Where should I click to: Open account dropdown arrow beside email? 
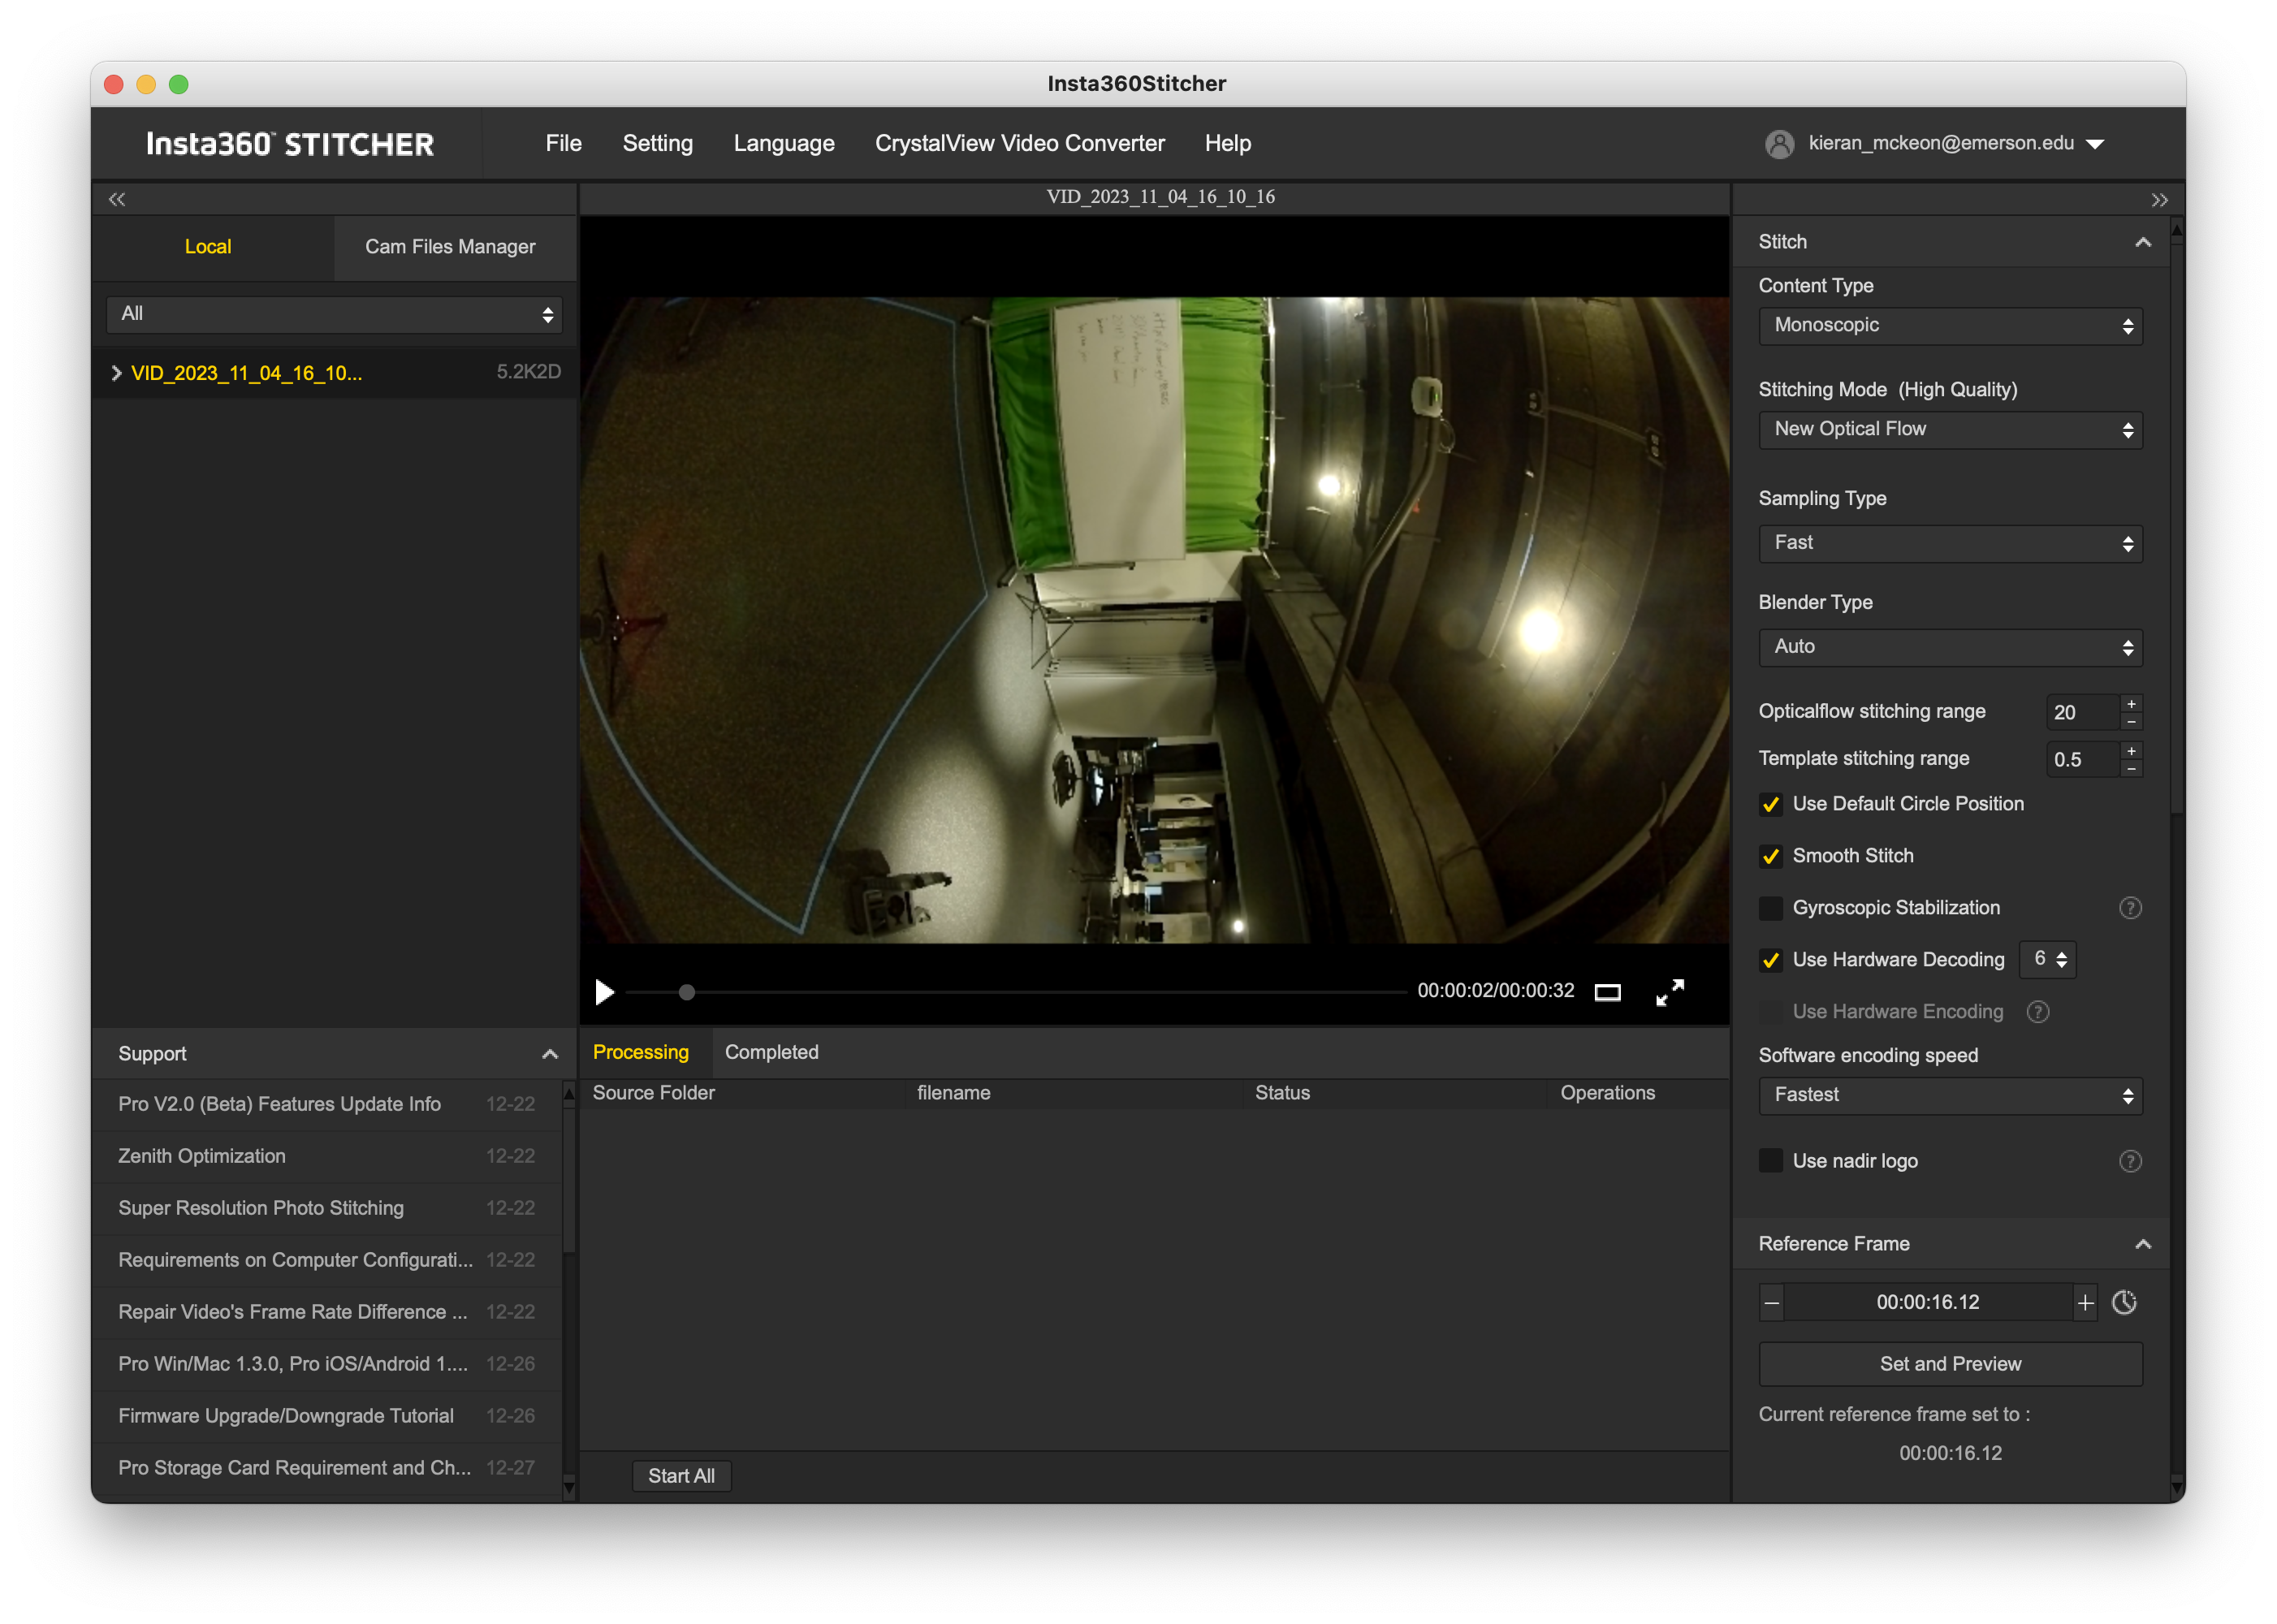(2095, 144)
